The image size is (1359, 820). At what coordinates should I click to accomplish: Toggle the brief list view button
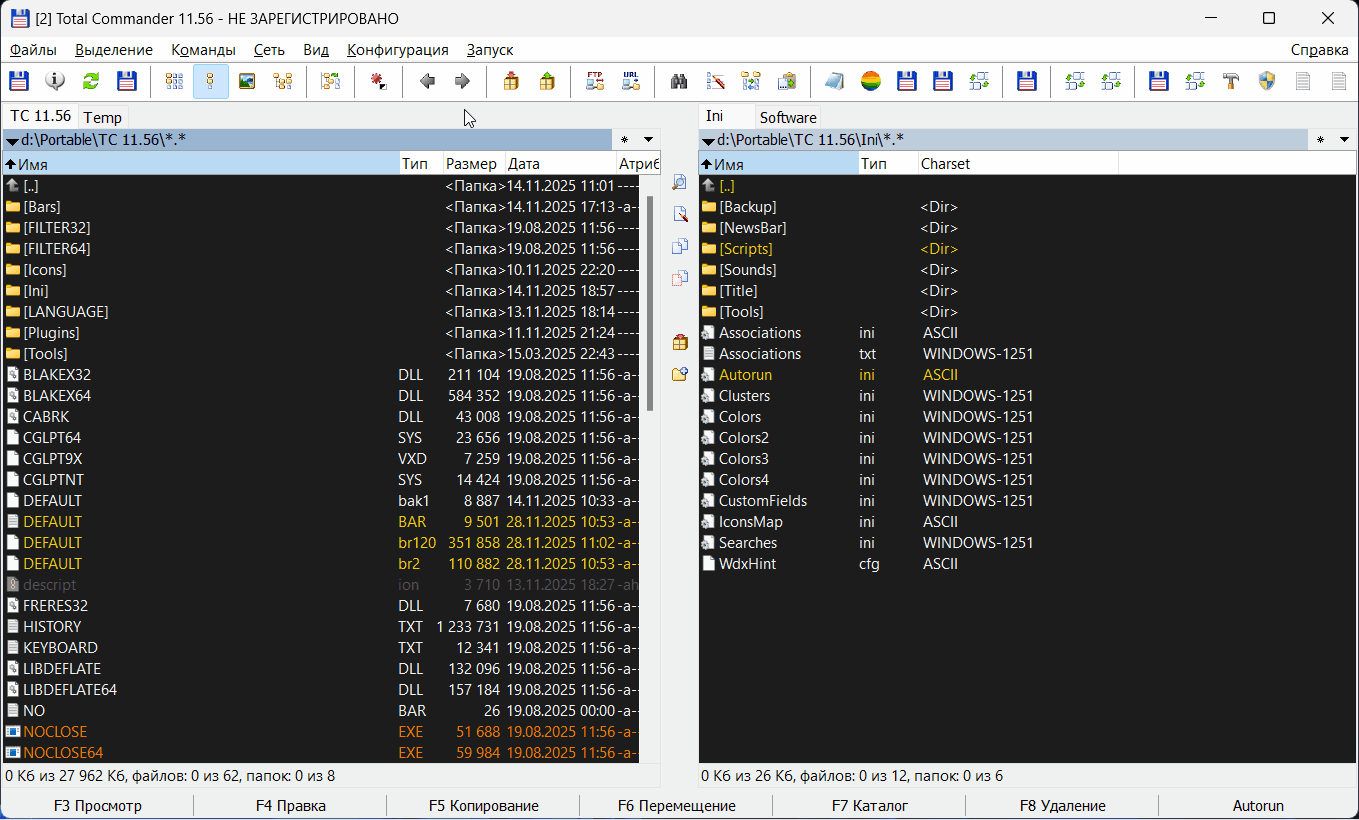pyautogui.click(x=175, y=82)
